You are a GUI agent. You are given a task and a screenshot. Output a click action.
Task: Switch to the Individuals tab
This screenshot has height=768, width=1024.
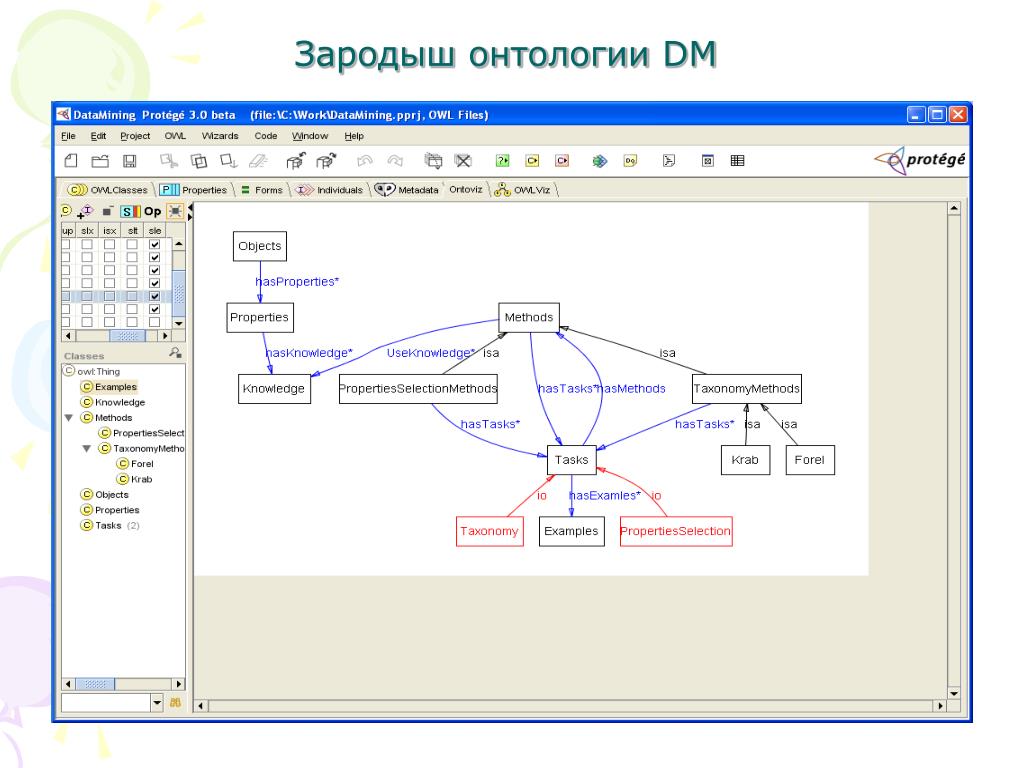click(x=330, y=190)
